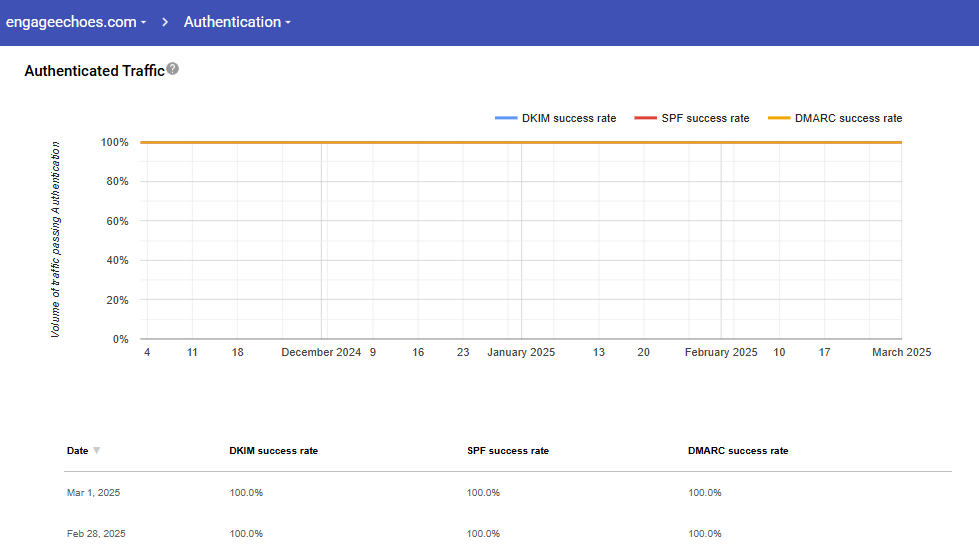Toggle DKIM success rate legend label
Screen dimensions: 979x551
[x=569, y=118]
